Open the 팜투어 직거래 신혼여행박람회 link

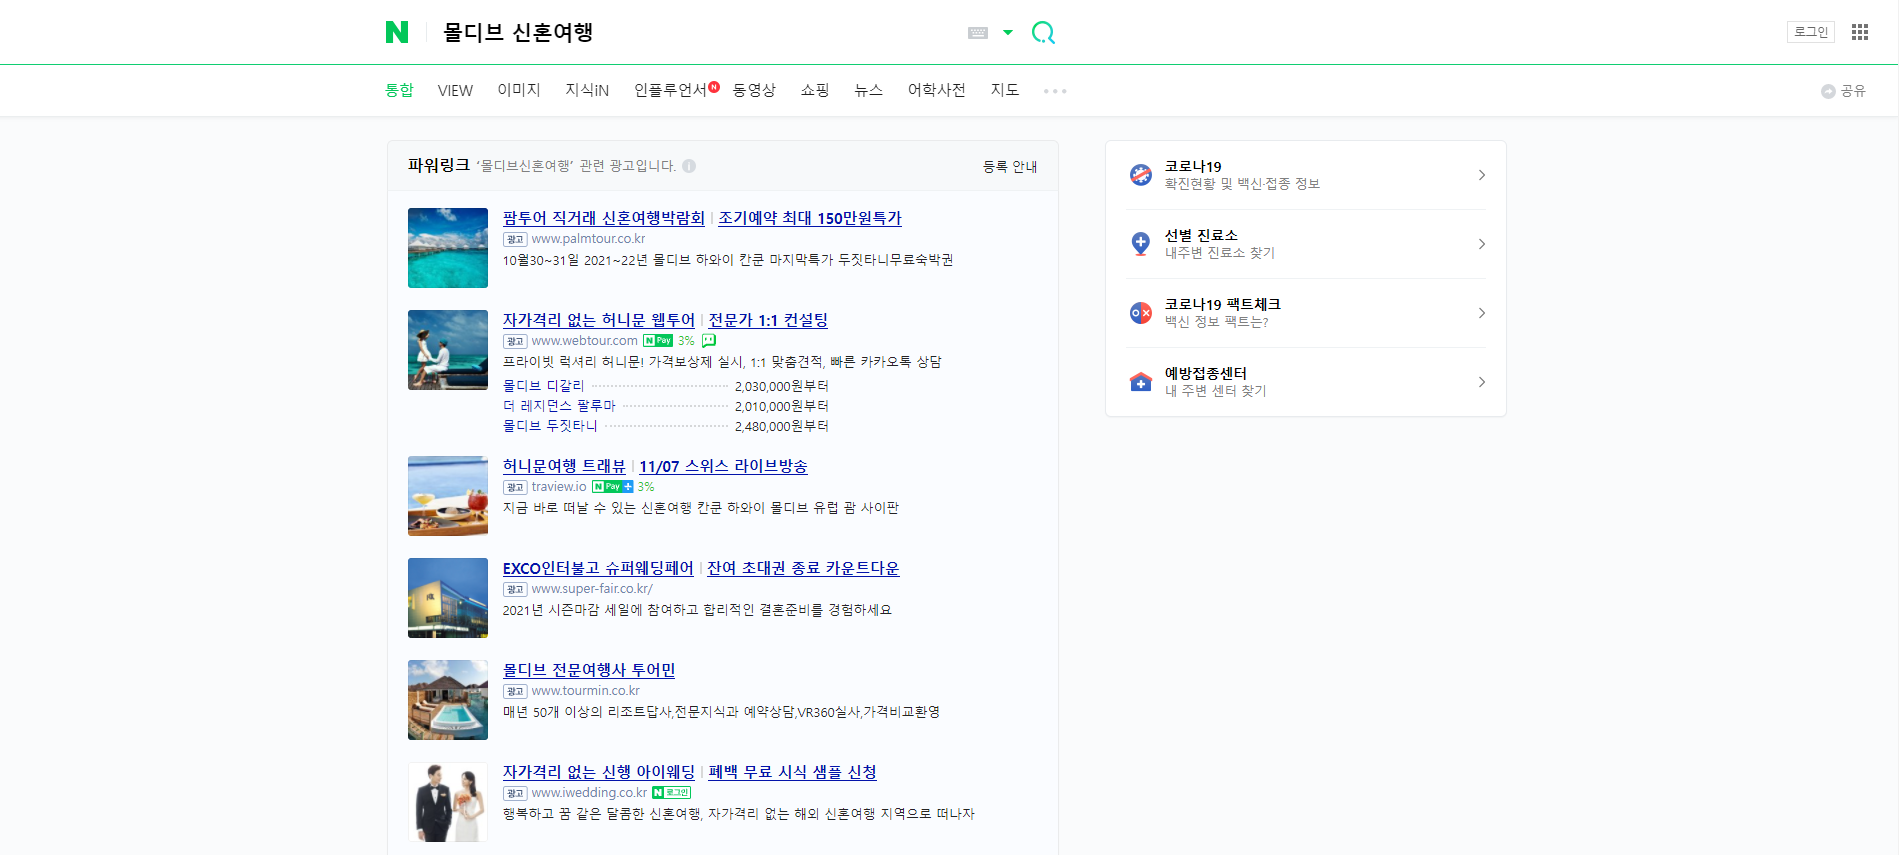(604, 218)
